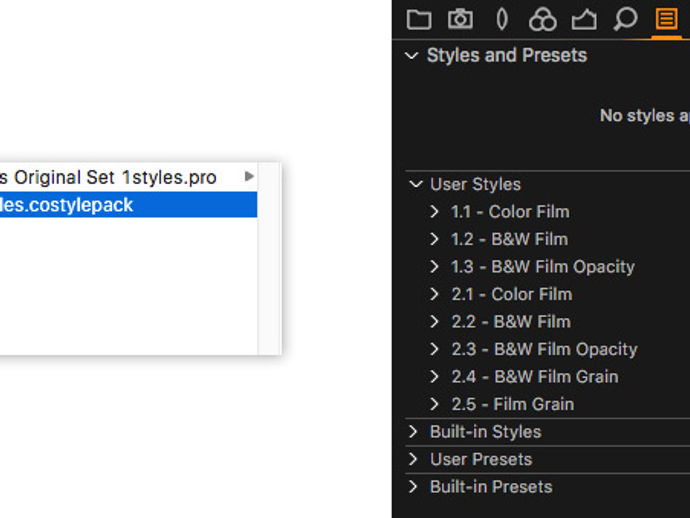The height and width of the screenshot is (518, 690).
Task: Select the highlighted .costylepack file entry
Action: tap(128, 205)
